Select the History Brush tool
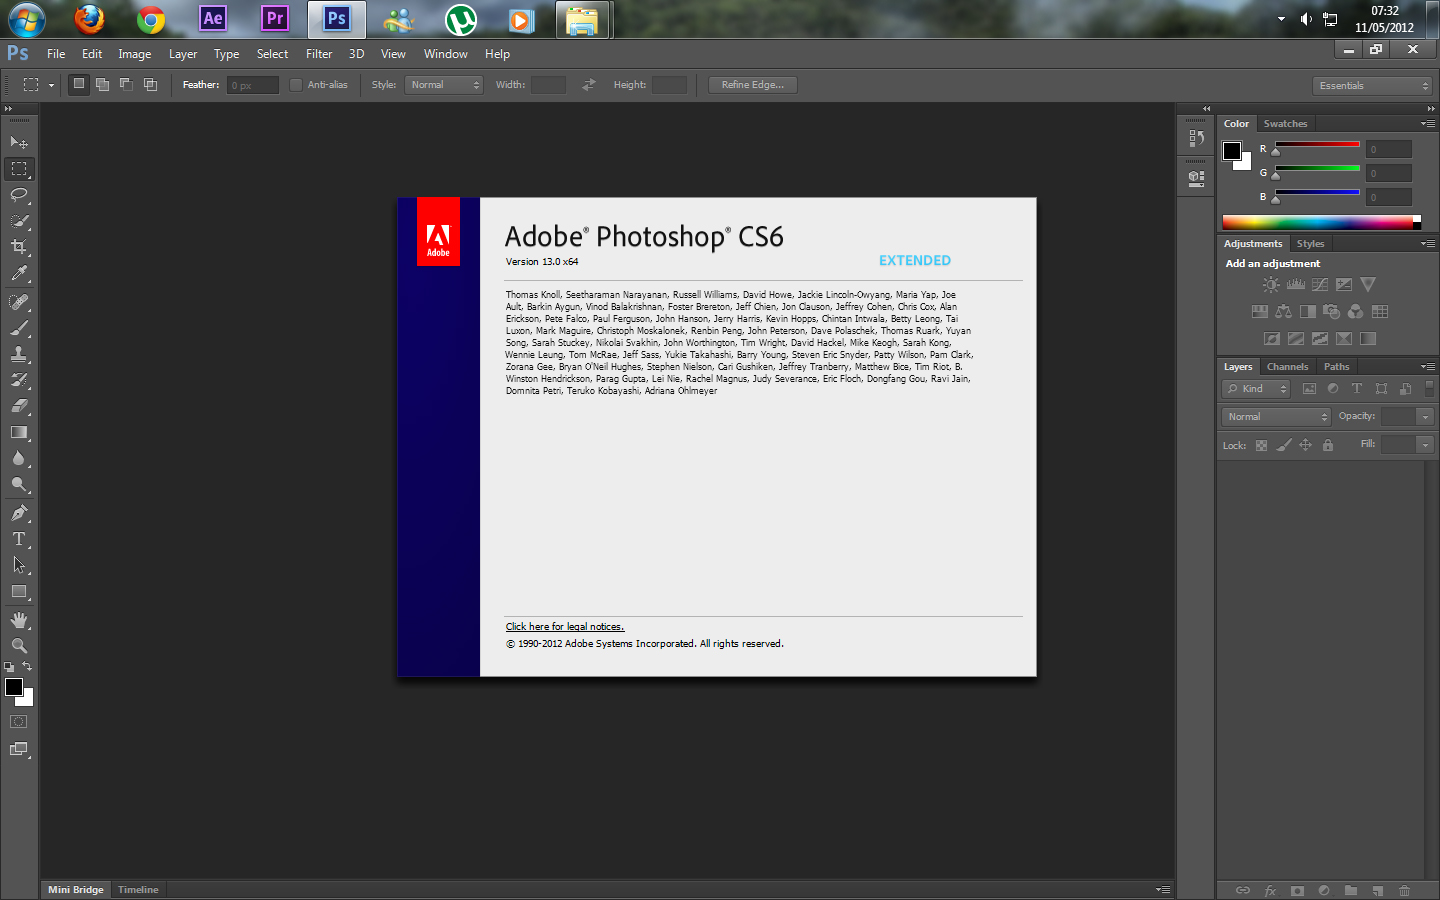This screenshot has width=1440, height=900. tap(19, 380)
